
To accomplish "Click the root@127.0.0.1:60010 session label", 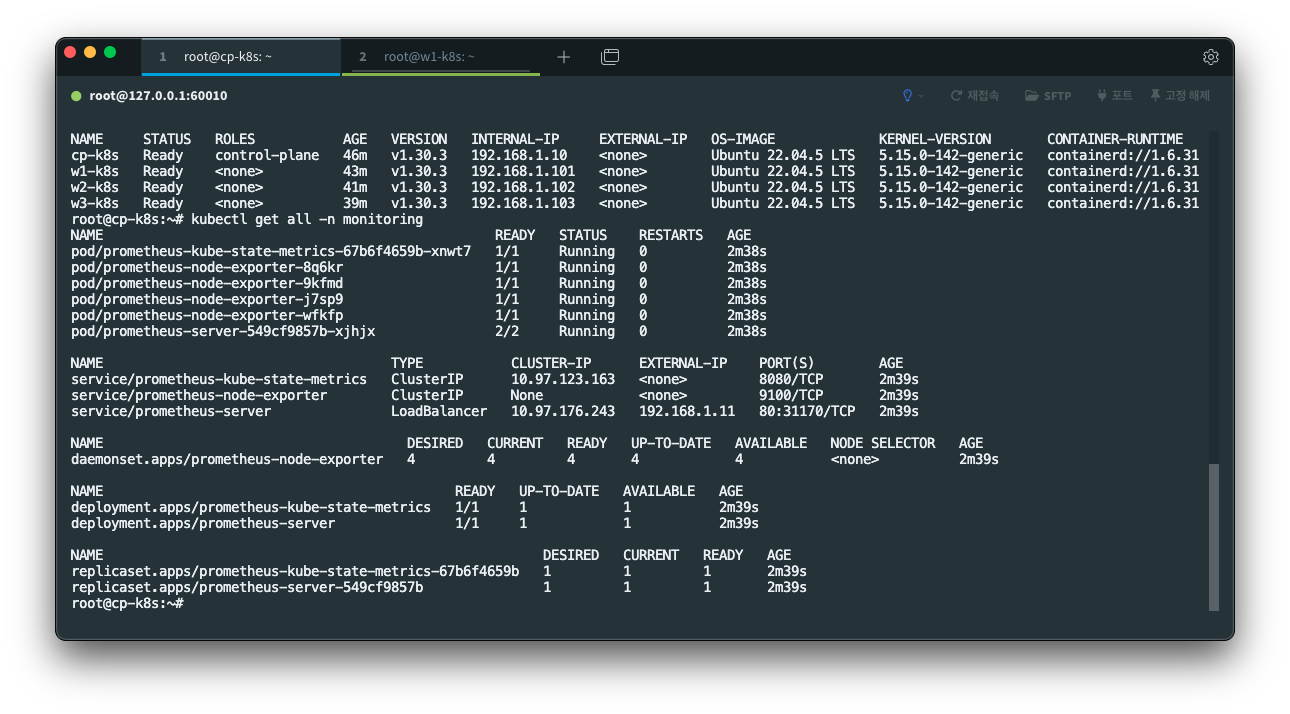I will coord(158,96).
